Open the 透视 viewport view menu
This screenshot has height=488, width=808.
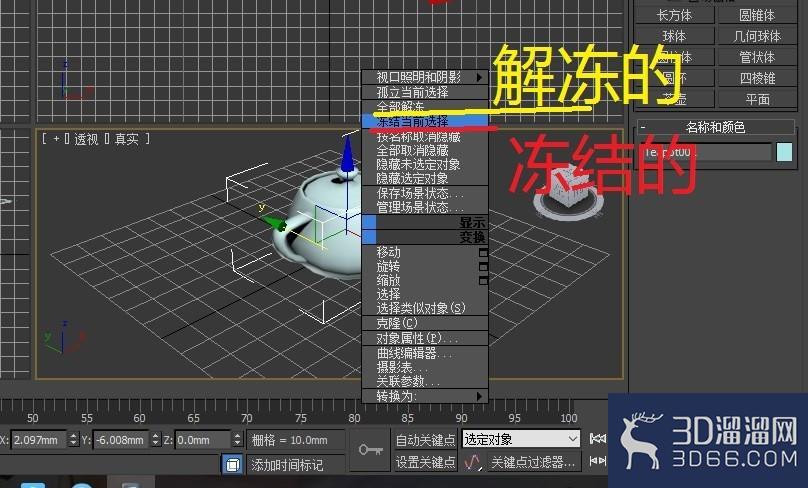(86, 139)
